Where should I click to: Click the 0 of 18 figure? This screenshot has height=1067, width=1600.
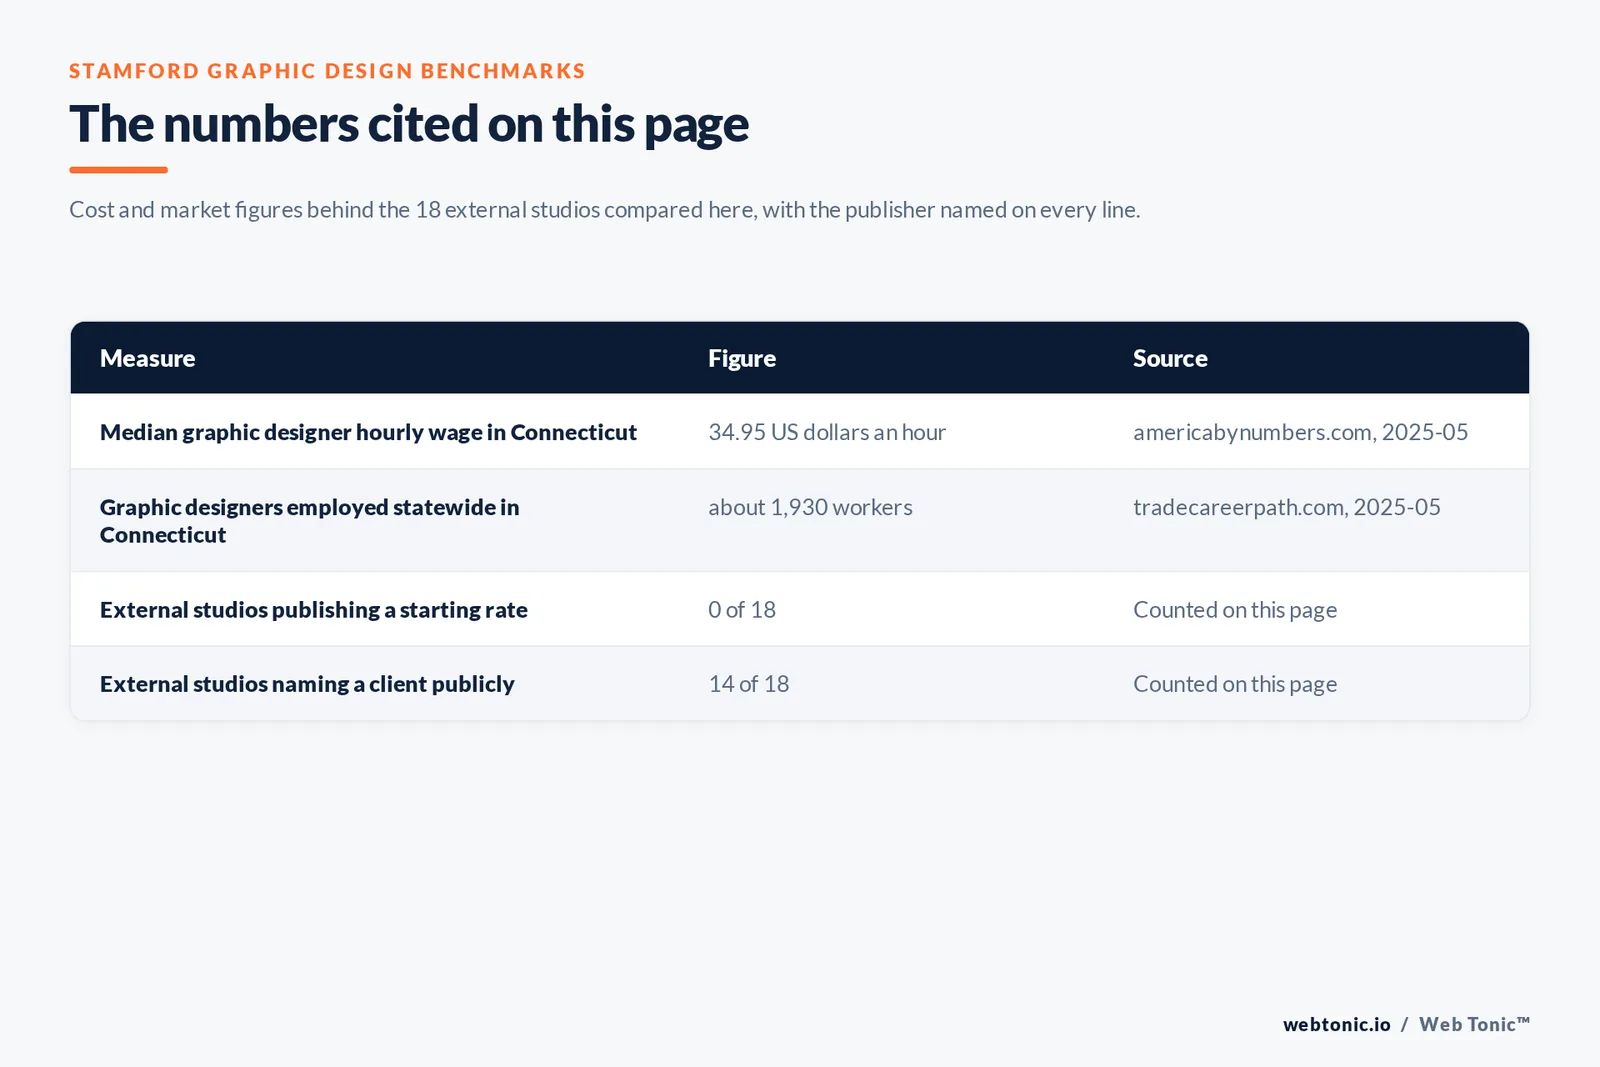point(742,609)
